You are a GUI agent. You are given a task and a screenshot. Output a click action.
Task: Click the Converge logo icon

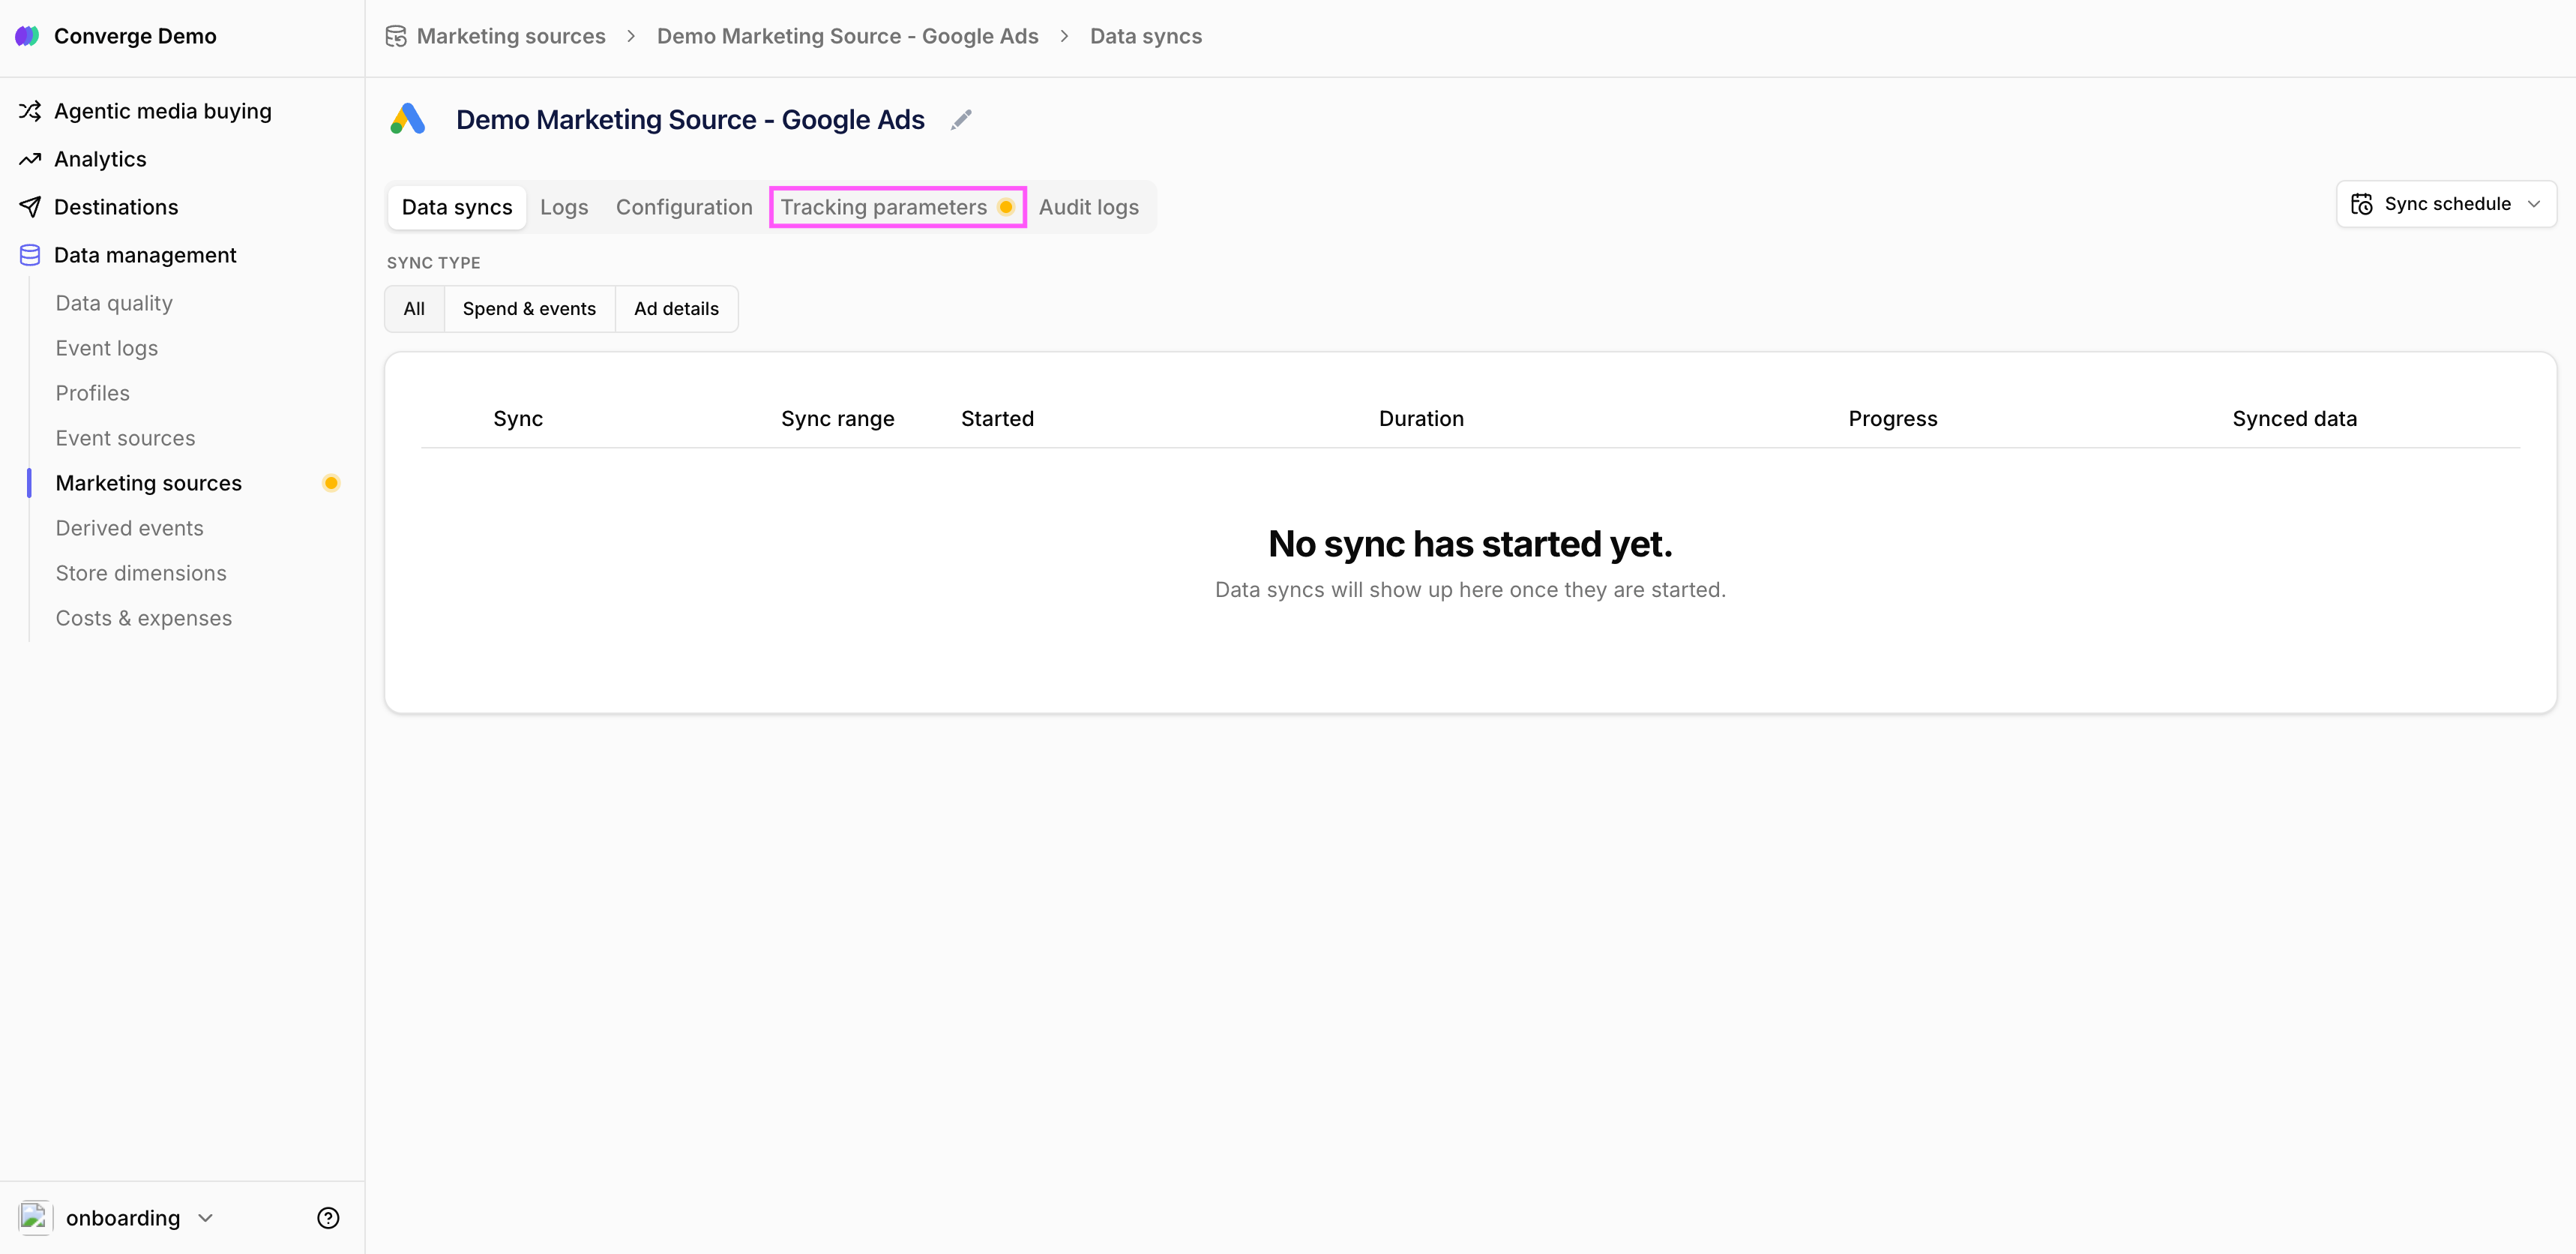[27, 36]
